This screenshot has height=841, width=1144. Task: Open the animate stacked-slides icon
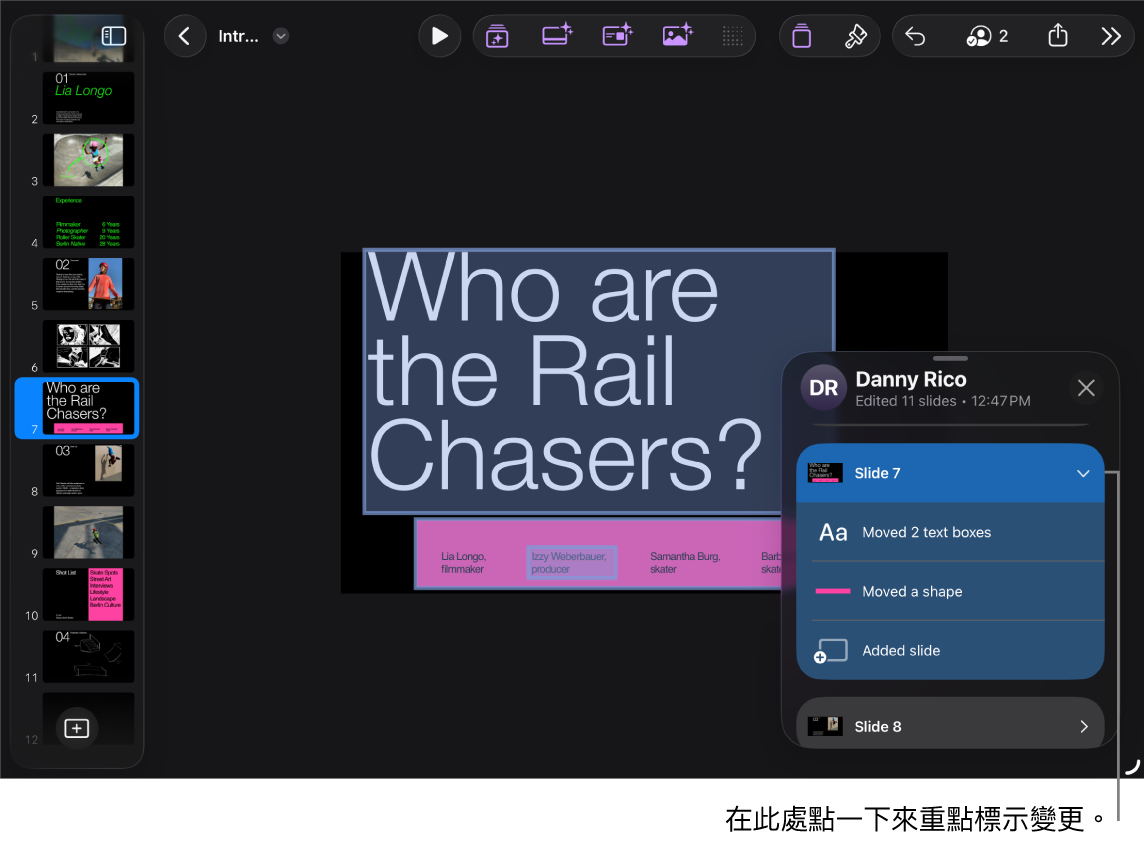pos(800,36)
